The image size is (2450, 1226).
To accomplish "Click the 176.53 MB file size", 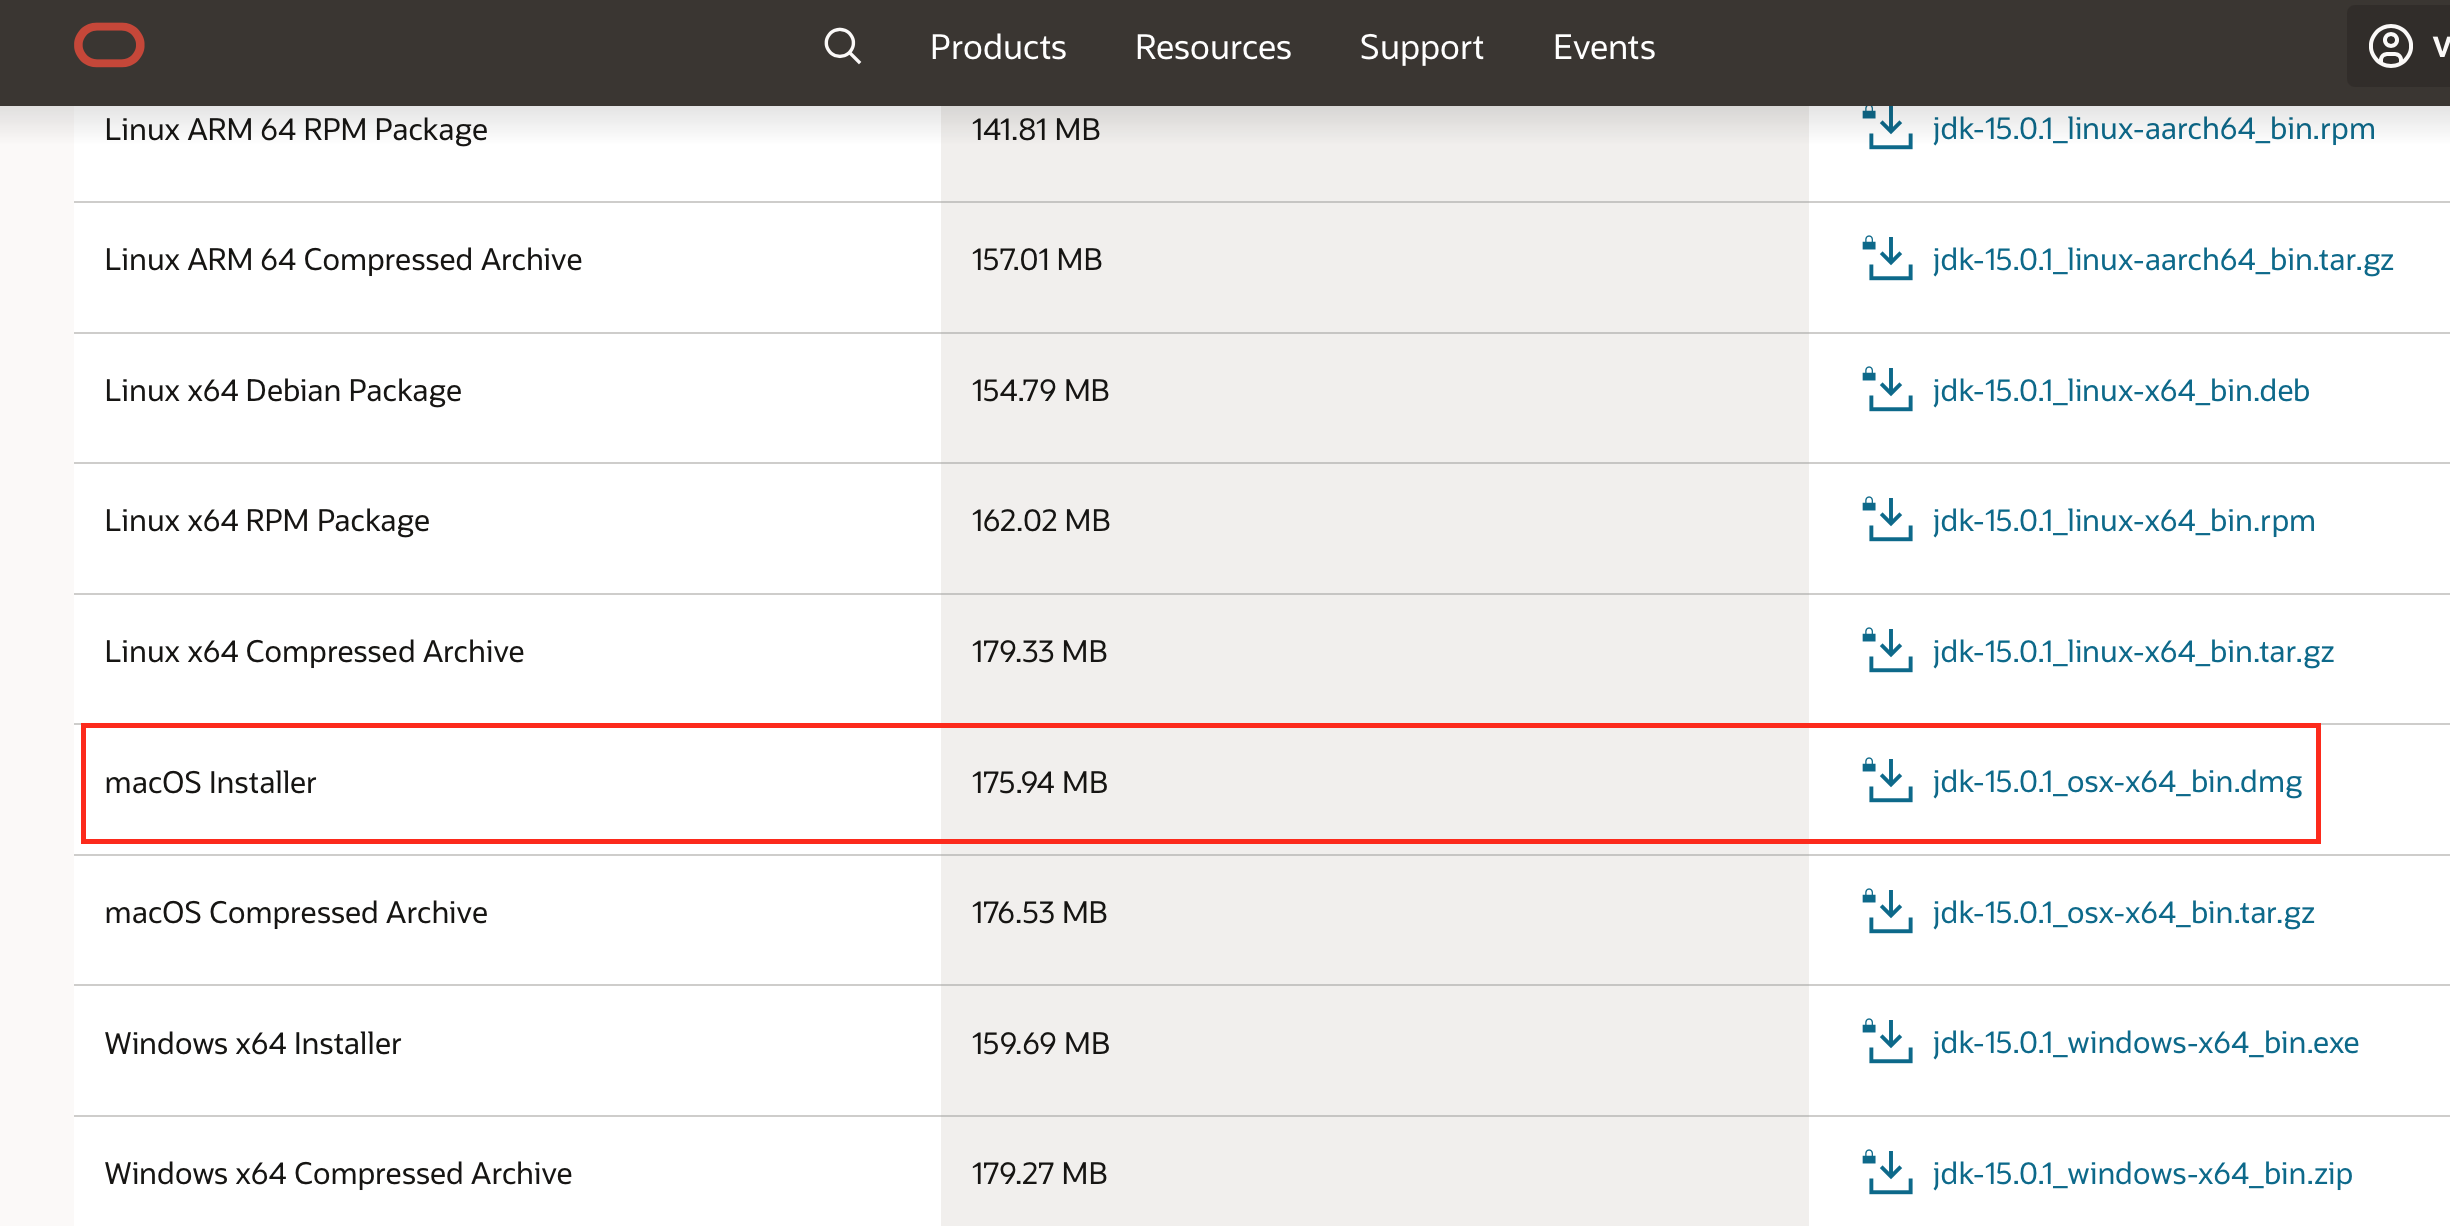I will [x=1040, y=913].
